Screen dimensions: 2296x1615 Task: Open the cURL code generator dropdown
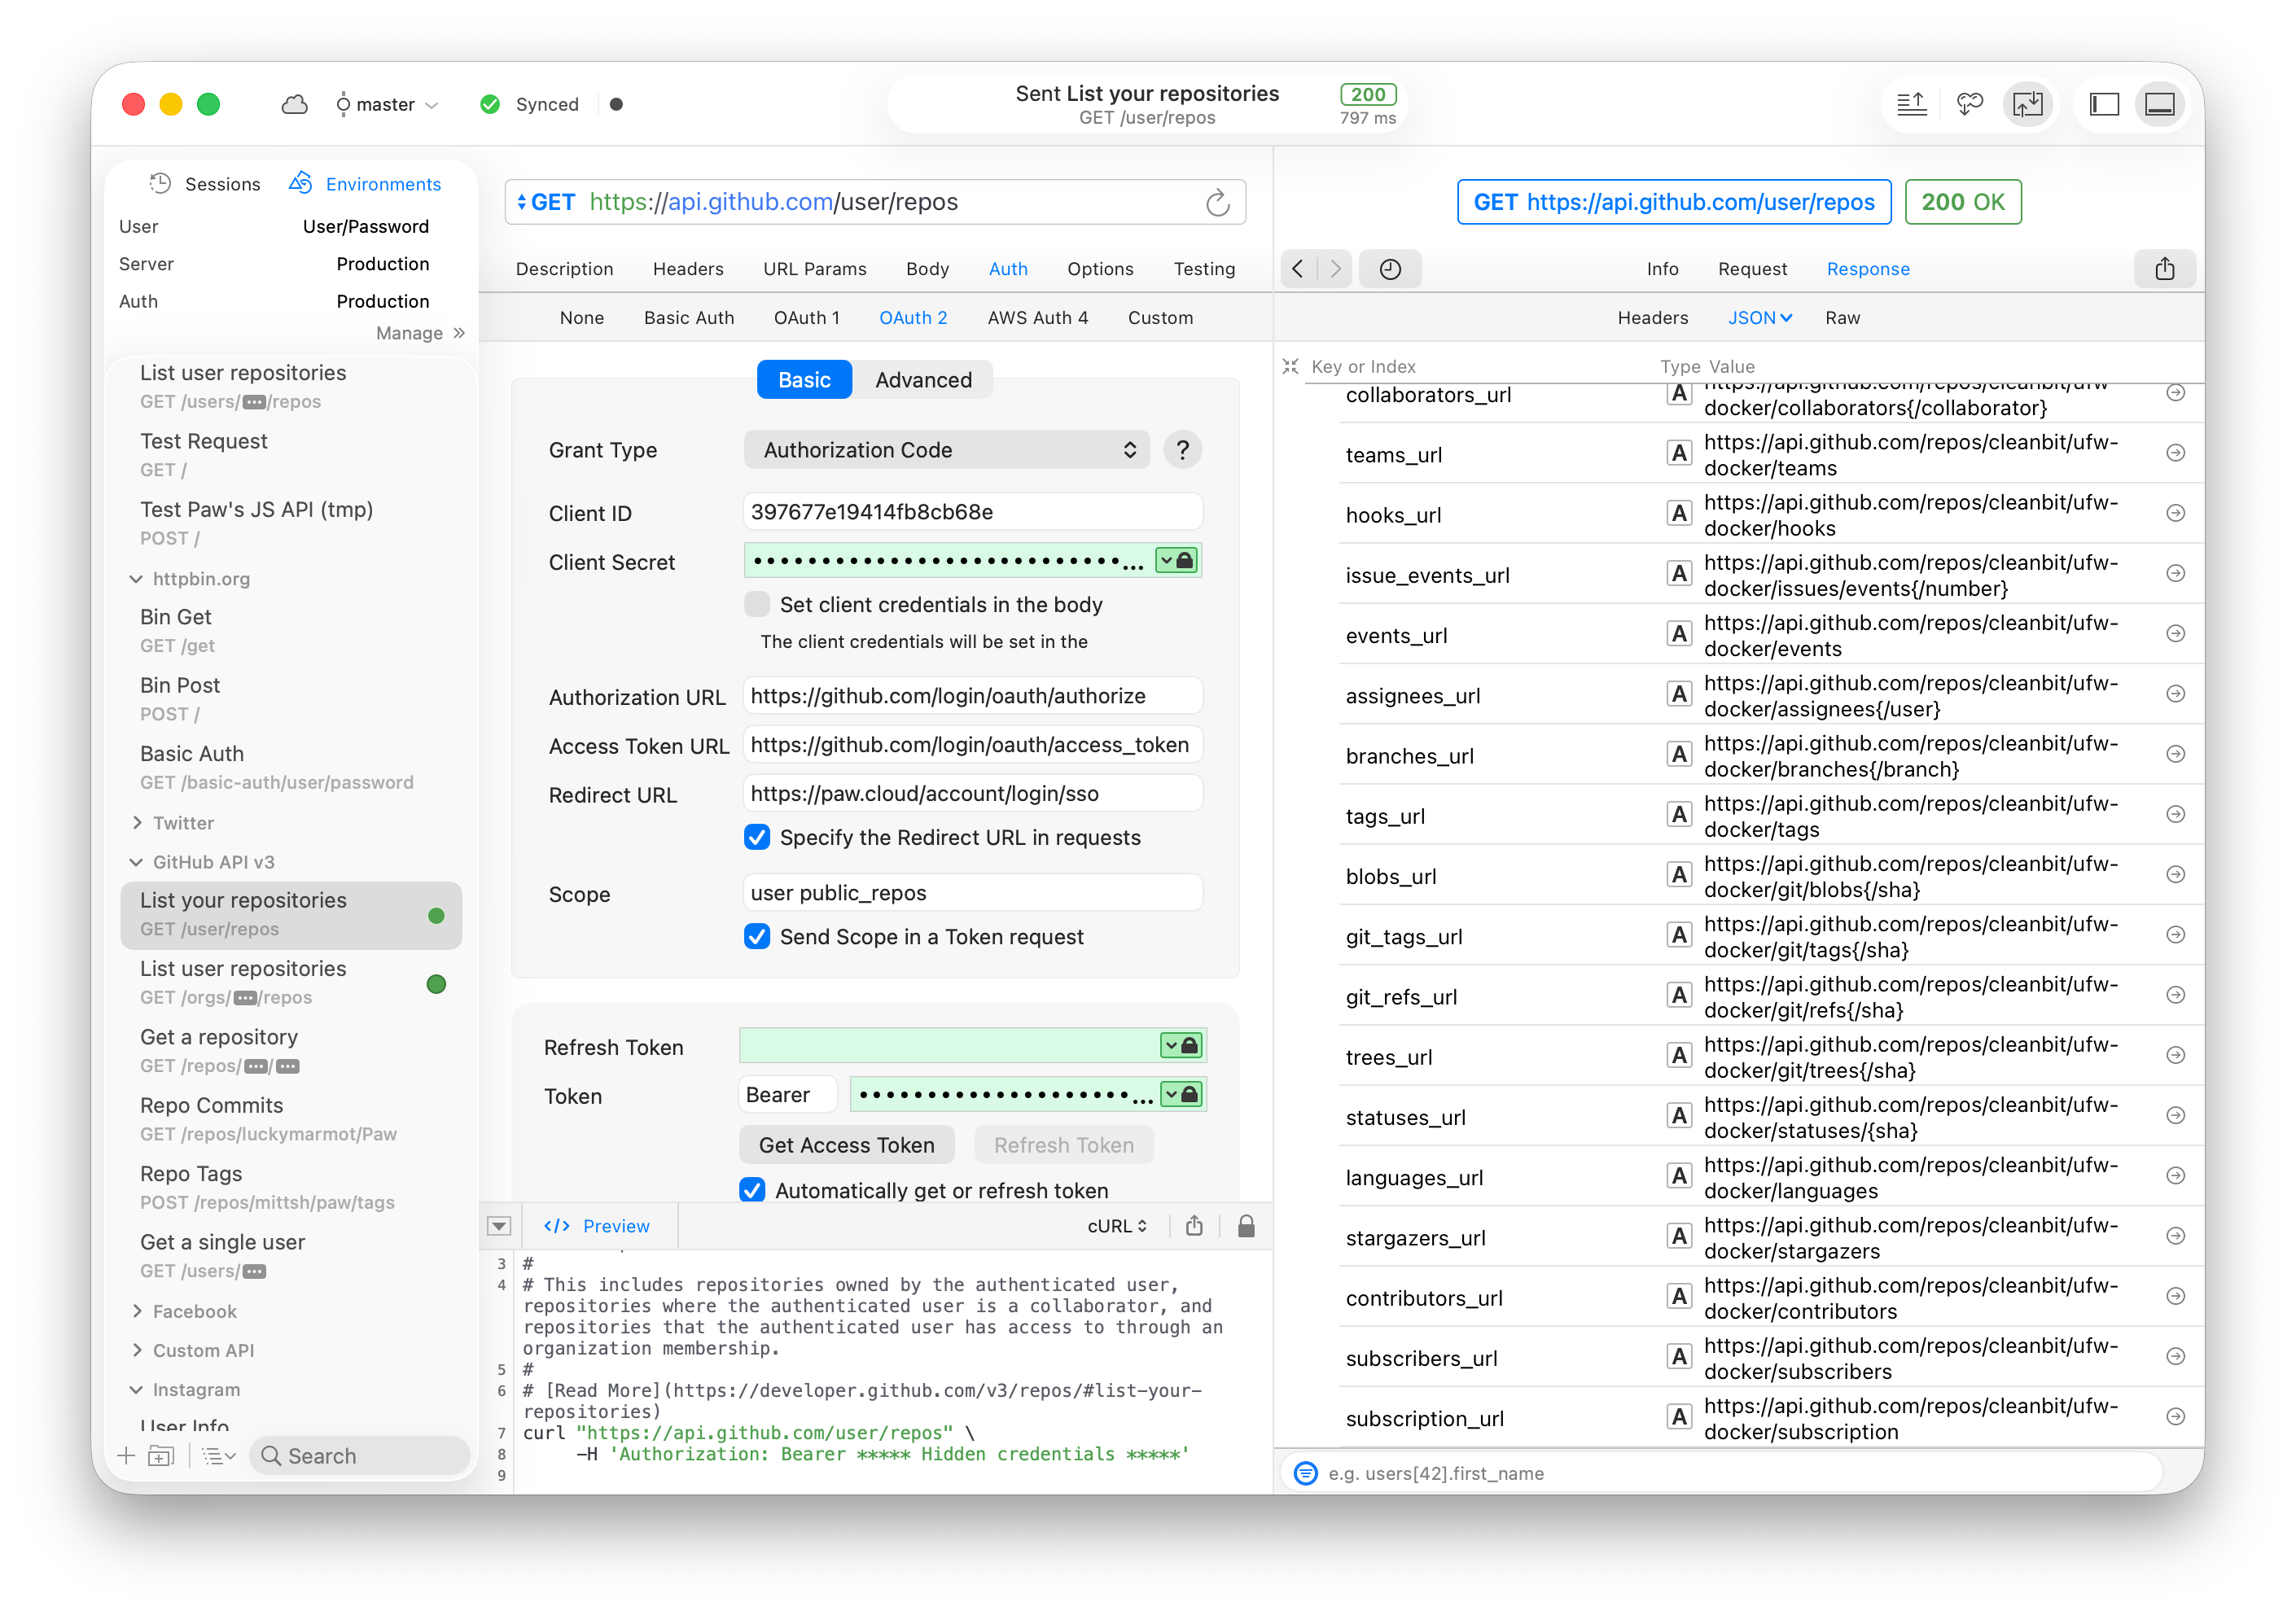point(1117,1226)
